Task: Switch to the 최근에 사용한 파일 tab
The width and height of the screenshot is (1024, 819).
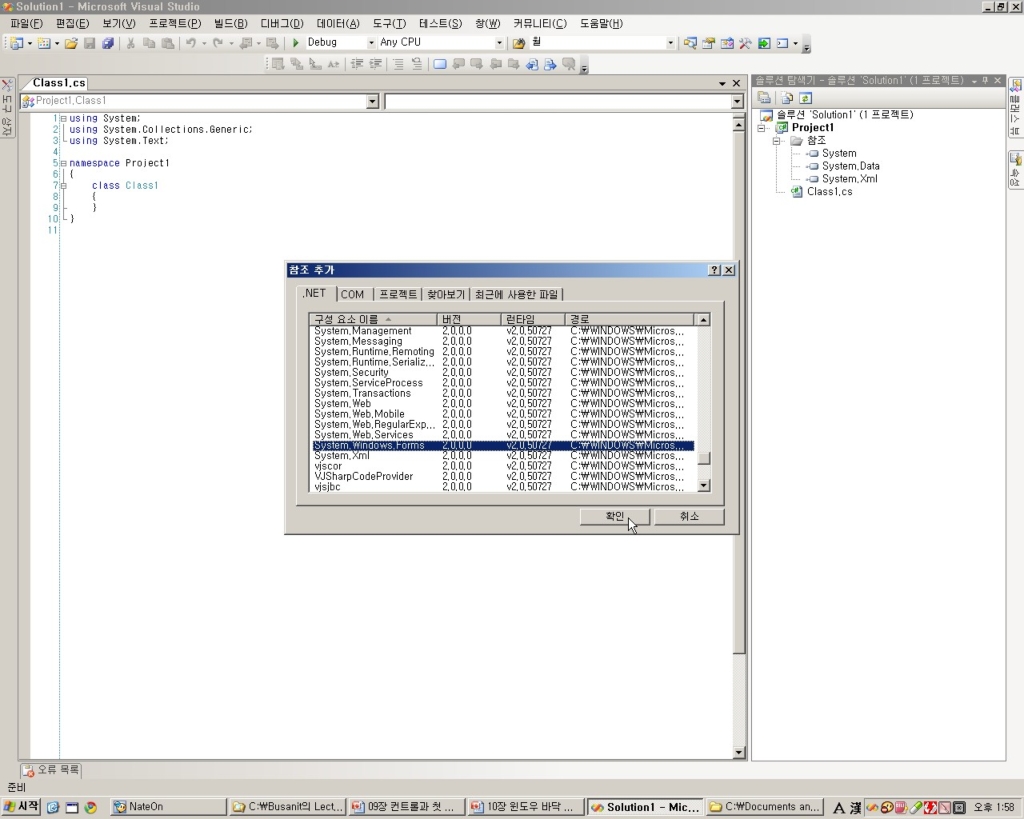Action: pos(517,295)
